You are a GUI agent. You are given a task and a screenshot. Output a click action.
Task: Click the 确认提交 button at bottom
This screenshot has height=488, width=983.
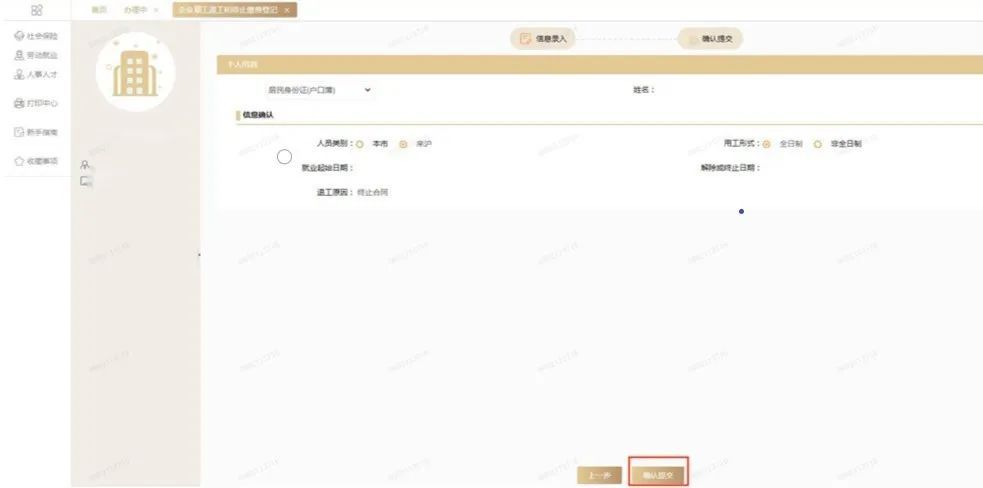click(658, 475)
